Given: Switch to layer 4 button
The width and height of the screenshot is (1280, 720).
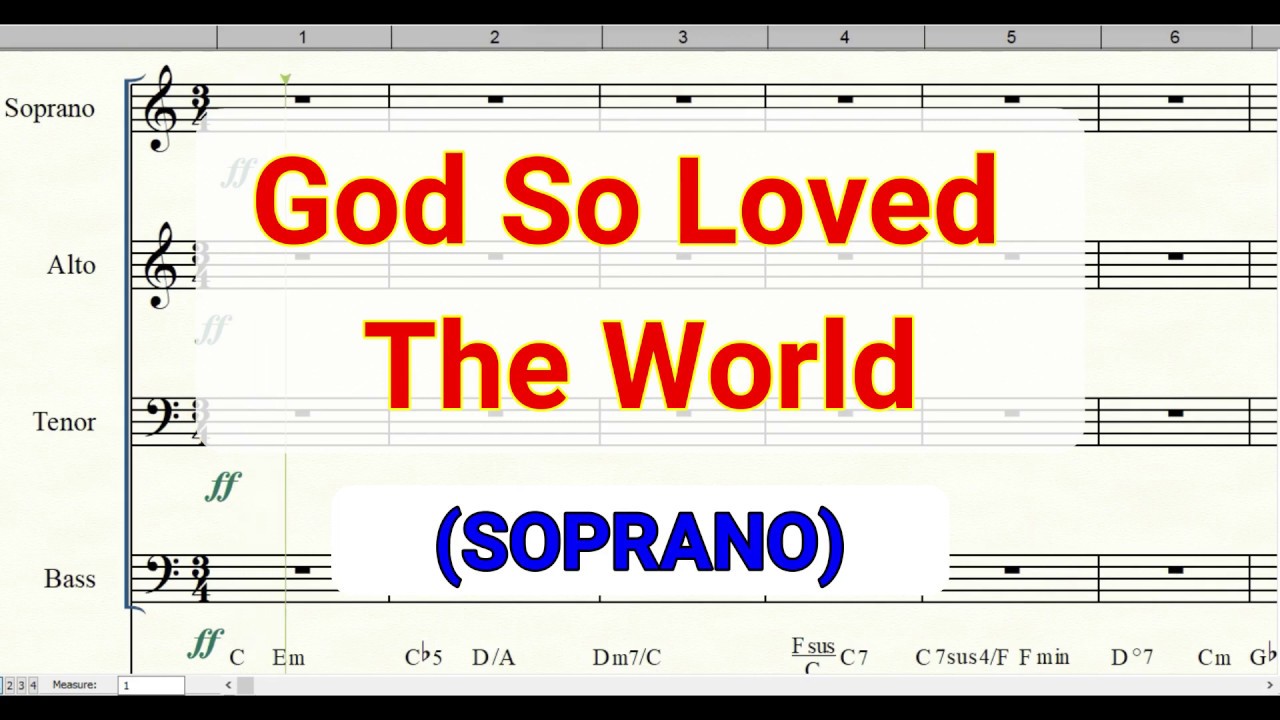Looking at the screenshot, I should click(x=32, y=685).
